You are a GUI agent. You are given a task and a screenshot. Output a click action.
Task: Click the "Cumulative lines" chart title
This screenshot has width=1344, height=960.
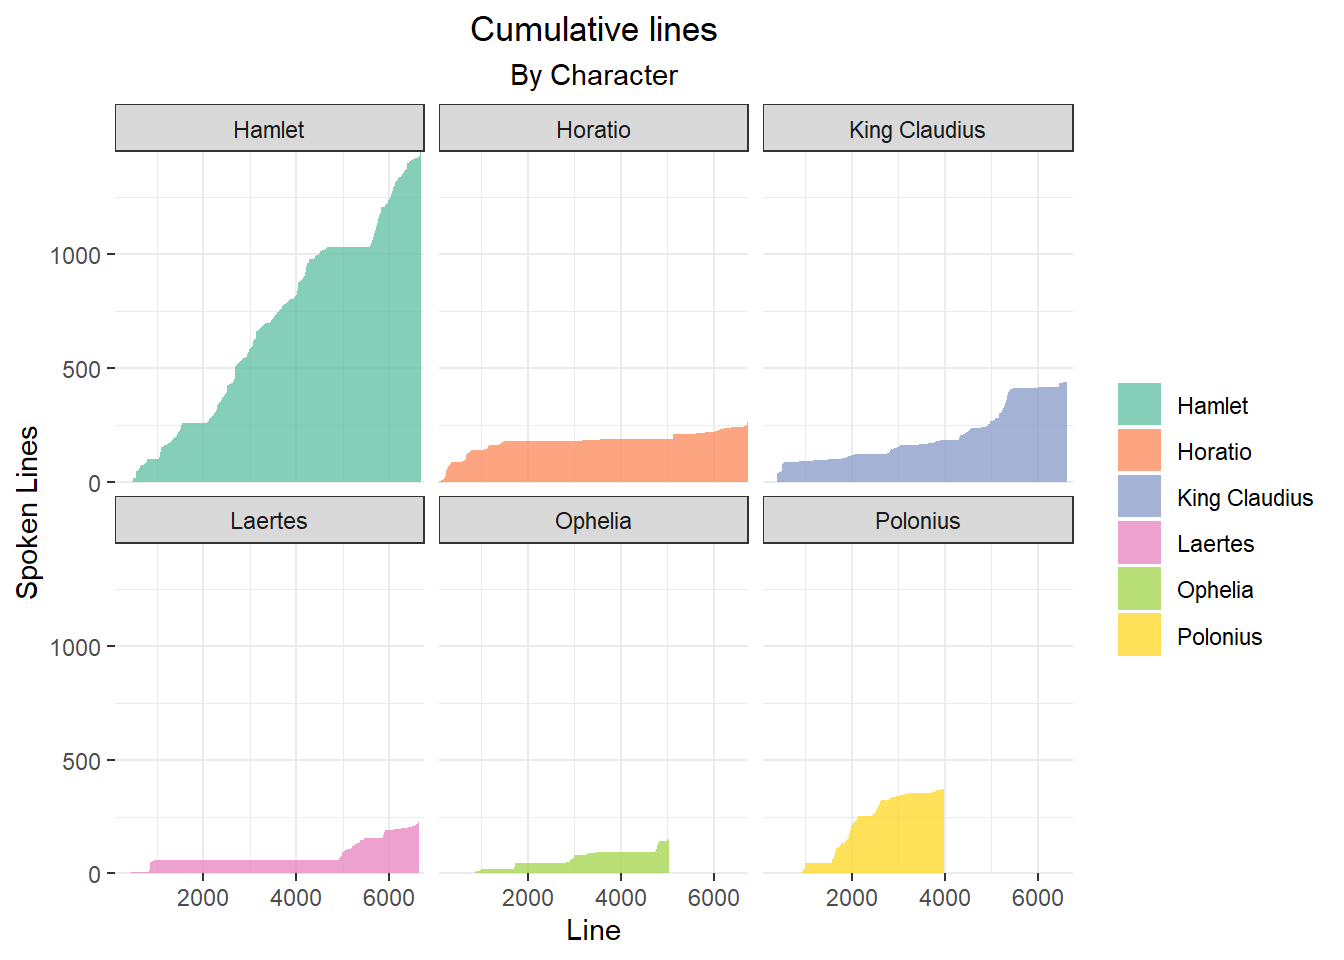[x=593, y=30]
